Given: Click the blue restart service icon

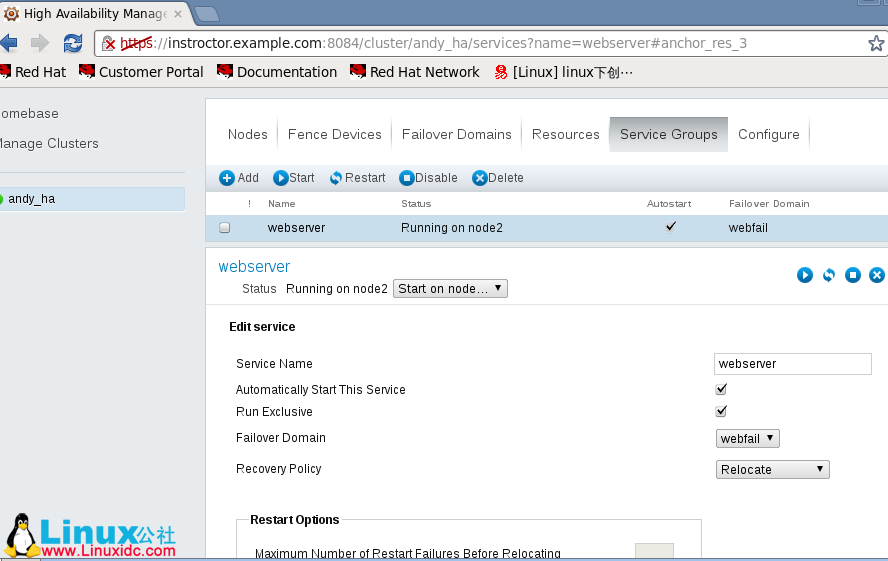Looking at the screenshot, I should pos(829,275).
